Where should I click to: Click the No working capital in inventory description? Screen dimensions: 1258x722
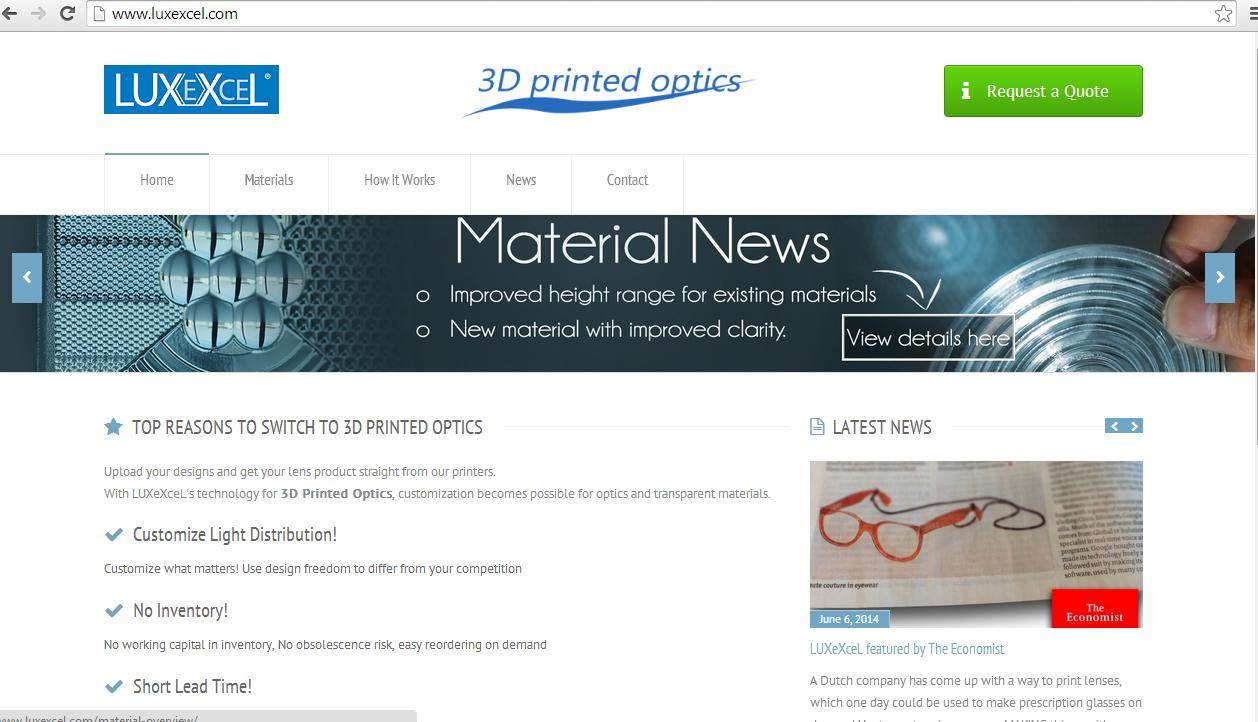(x=325, y=645)
